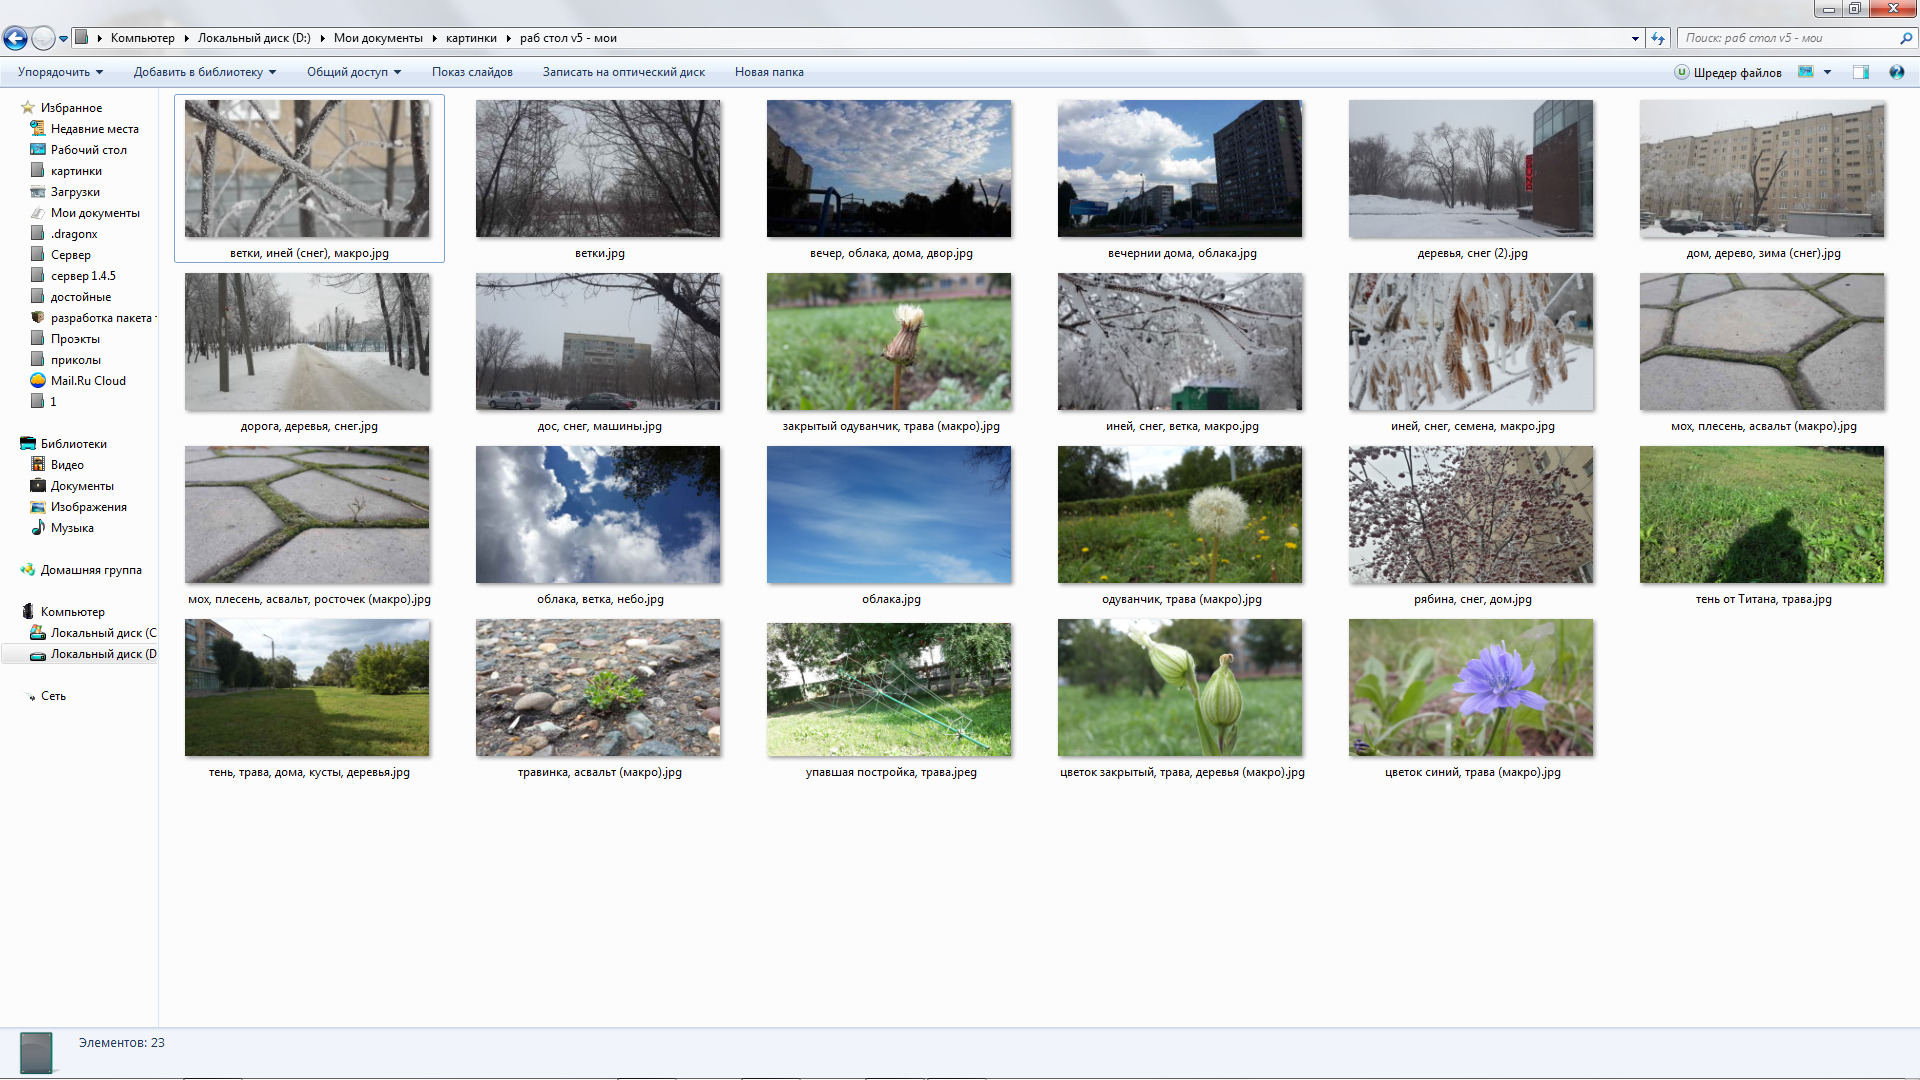This screenshot has width=1920, height=1080.
Task: Click картинки in the breadcrumb path
Action: click(x=471, y=38)
